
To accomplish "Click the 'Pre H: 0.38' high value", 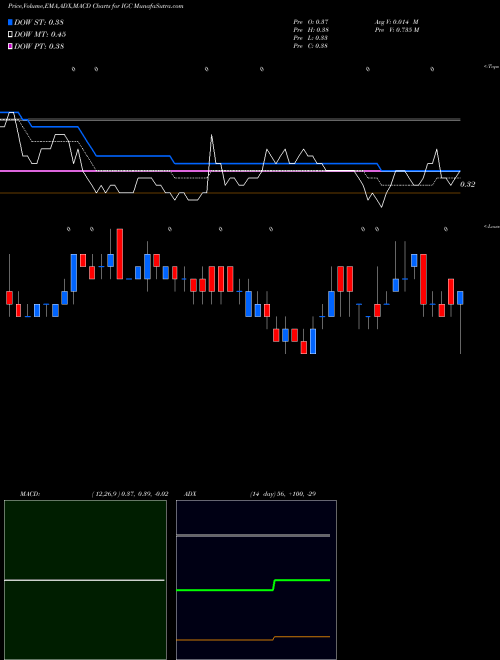I will (311, 30).
